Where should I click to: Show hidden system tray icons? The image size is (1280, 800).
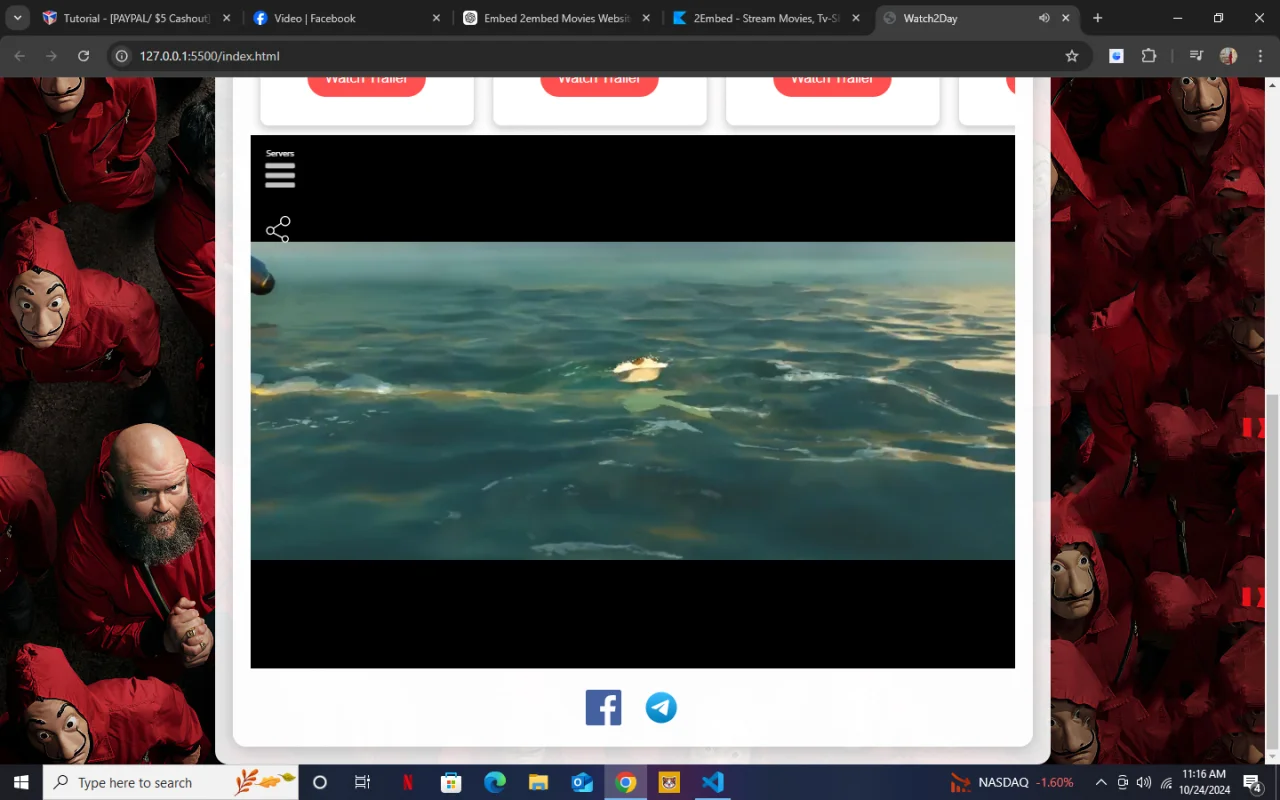1101,782
